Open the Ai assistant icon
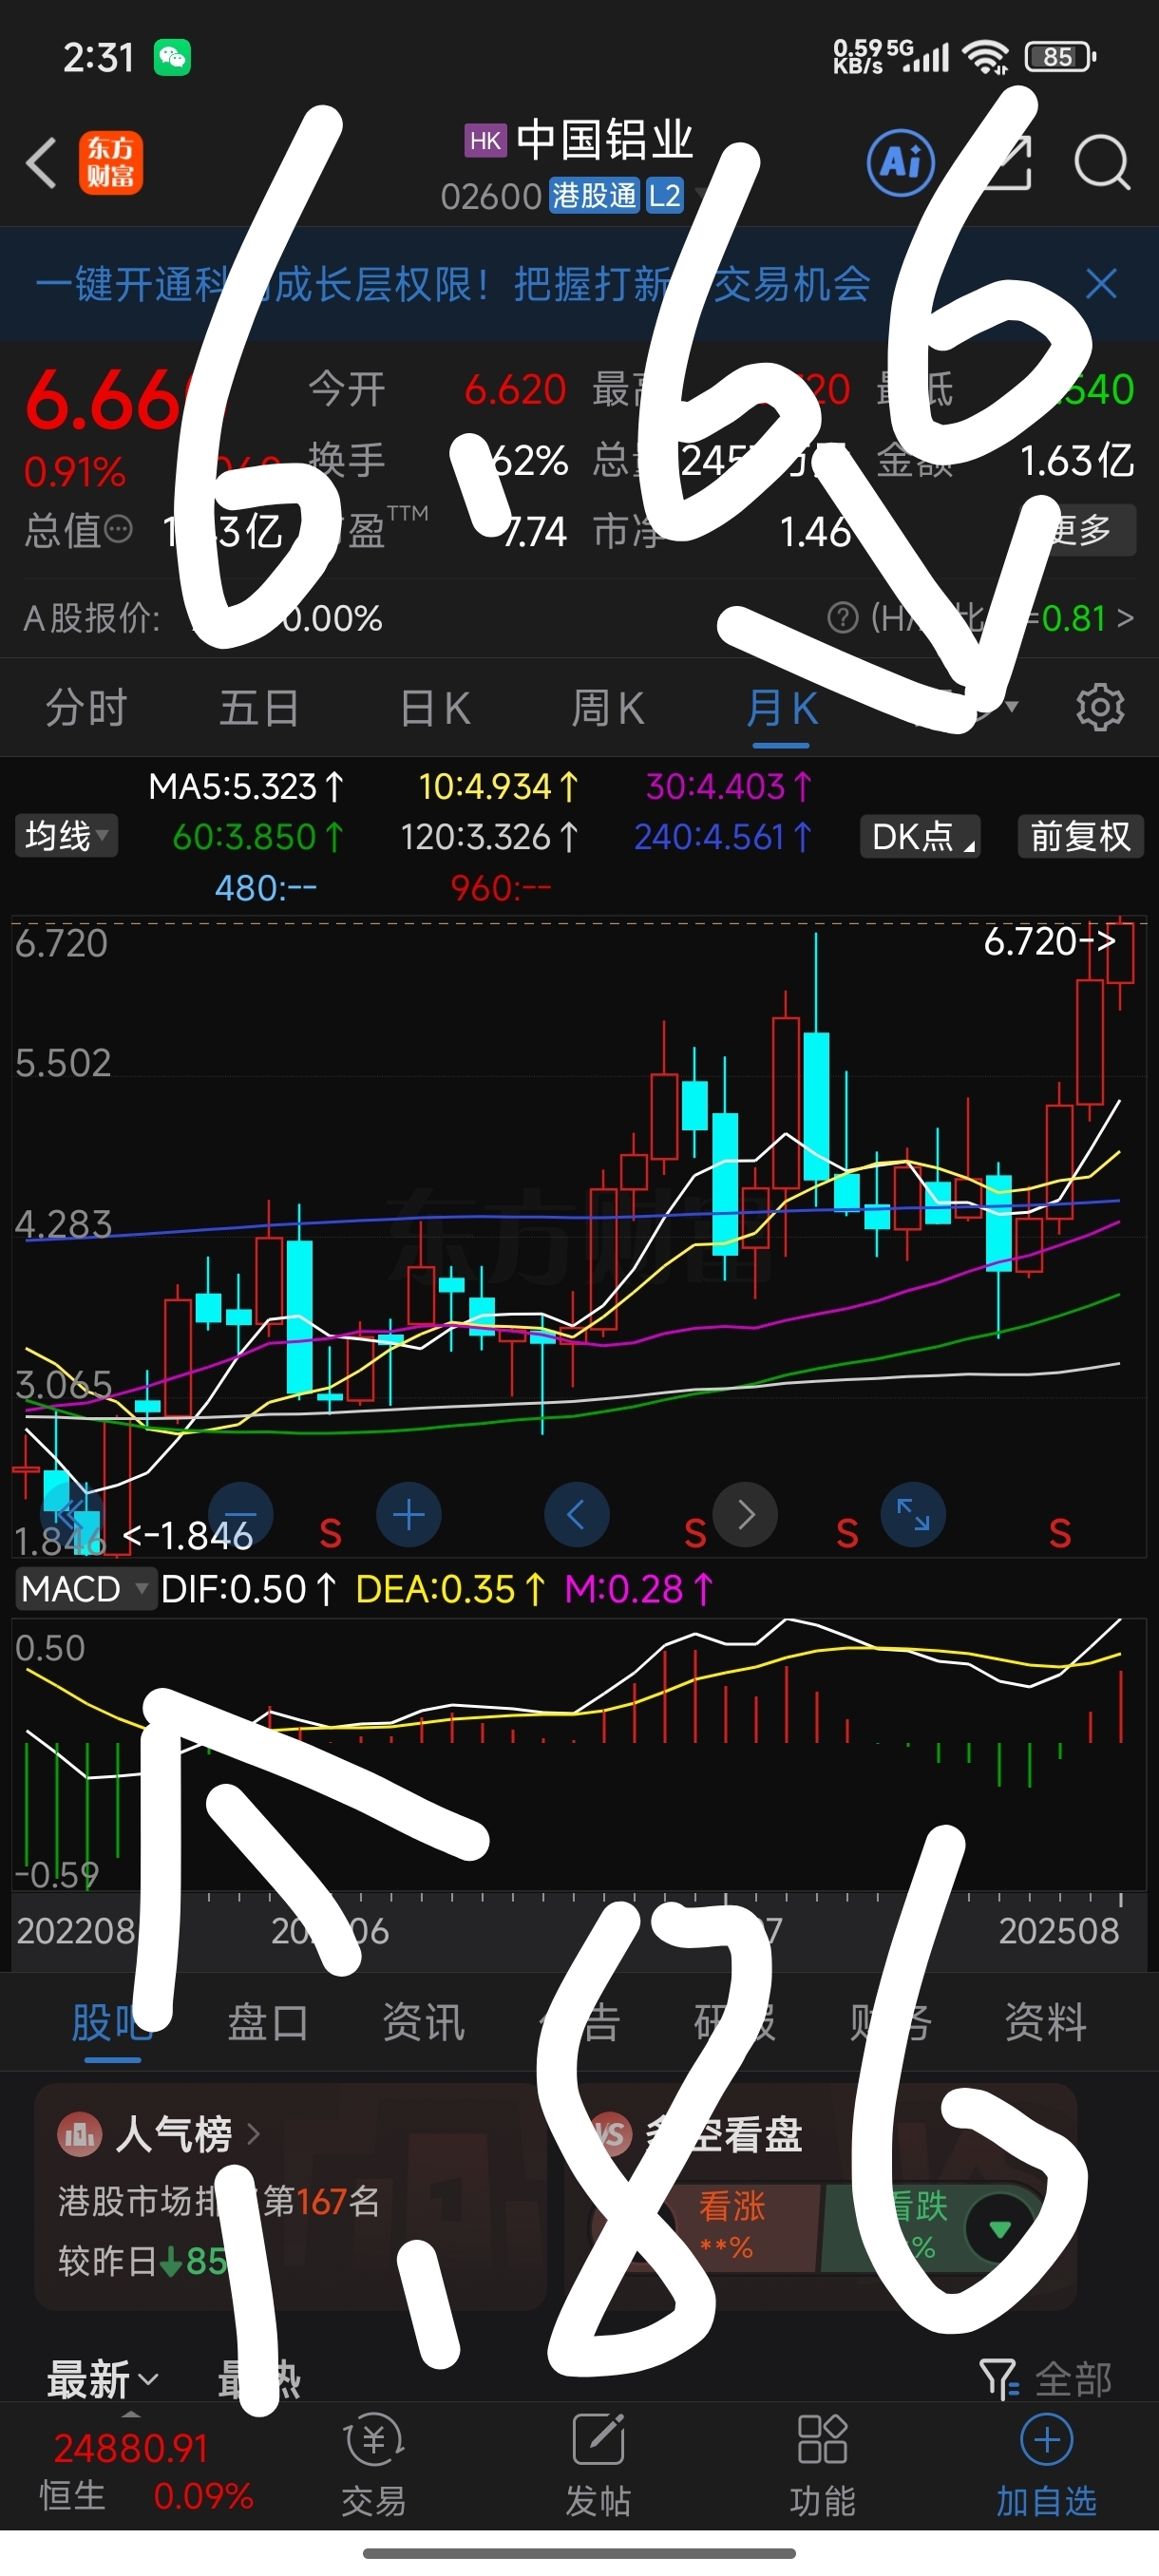Image resolution: width=1159 pixels, height=2576 pixels. click(901, 162)
